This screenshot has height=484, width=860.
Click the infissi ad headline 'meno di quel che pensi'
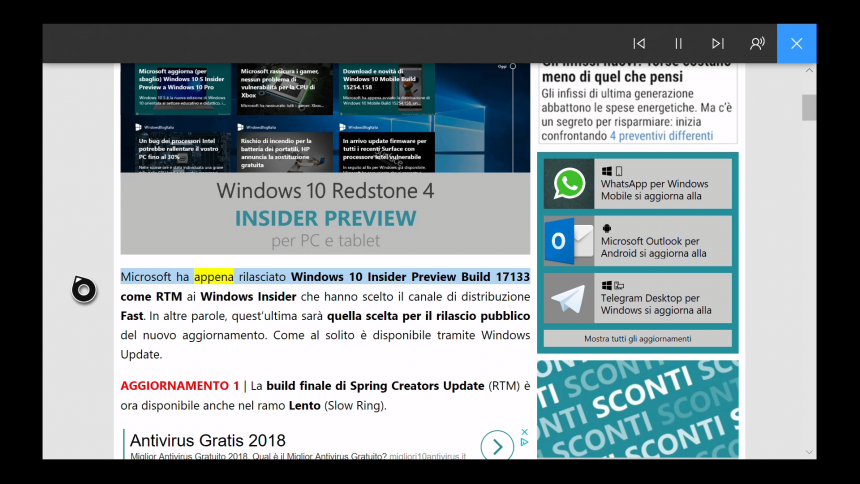[x=612, y=77]
